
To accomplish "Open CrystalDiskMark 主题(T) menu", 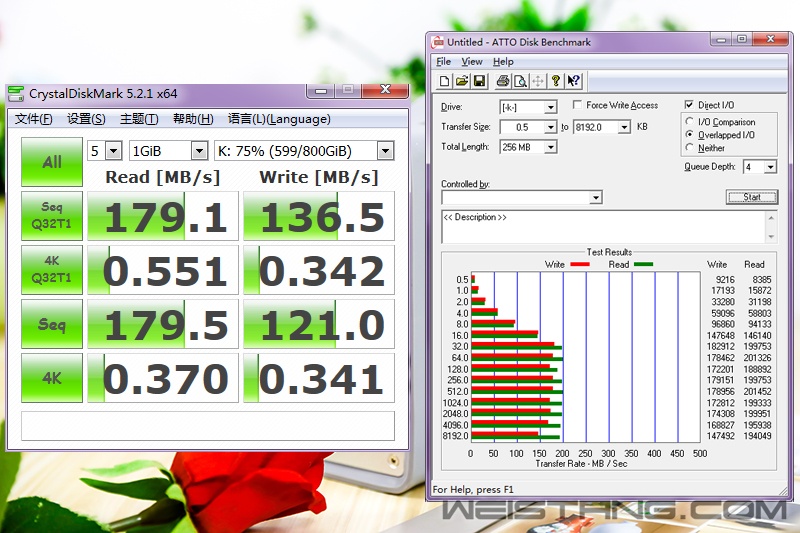I will click(x=139, y=119).
